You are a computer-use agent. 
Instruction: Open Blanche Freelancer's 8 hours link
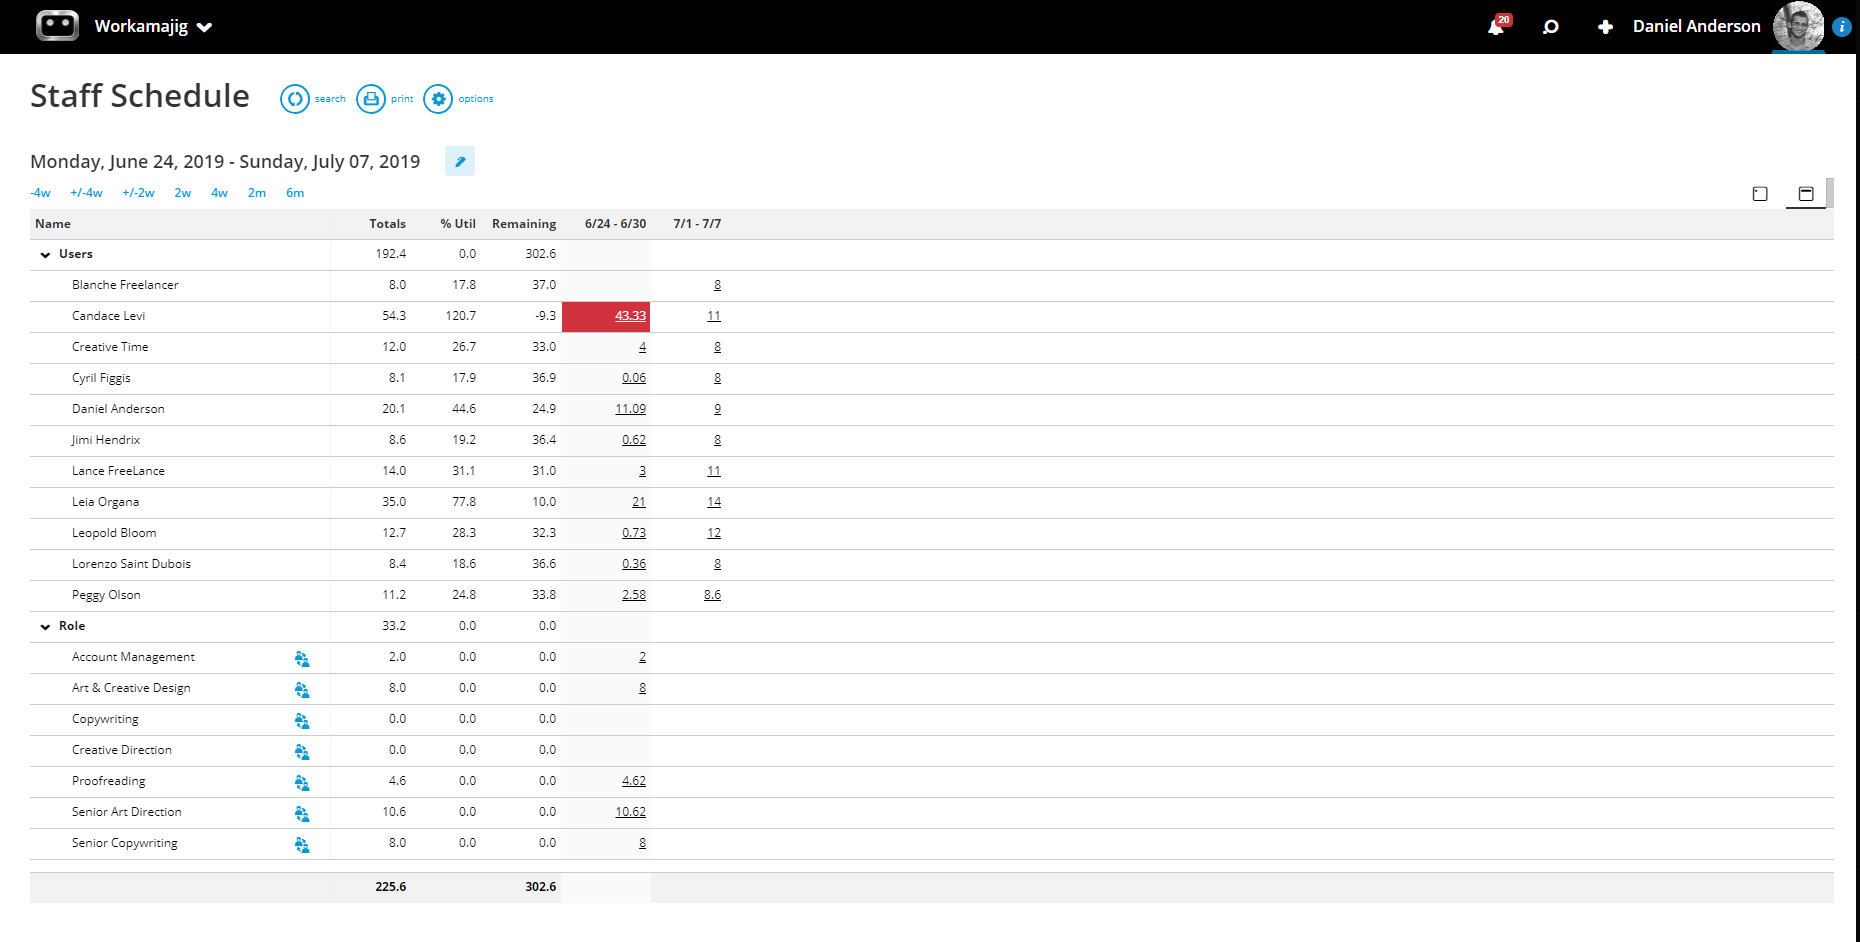click(x=717, y=285)
